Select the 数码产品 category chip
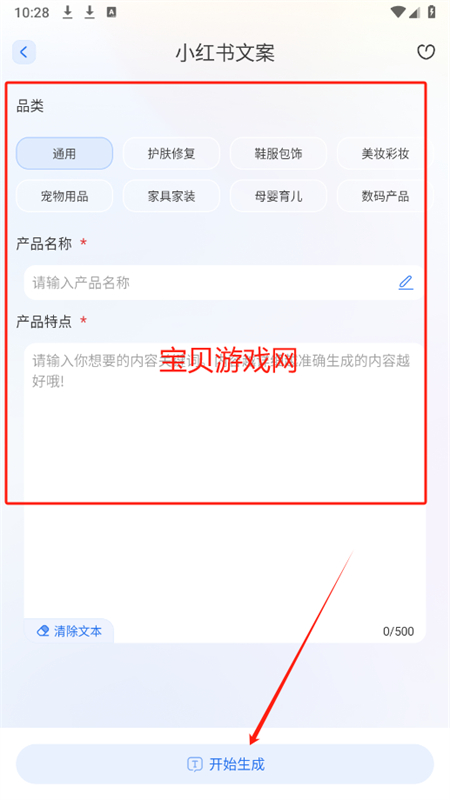 tap(385, 196)
